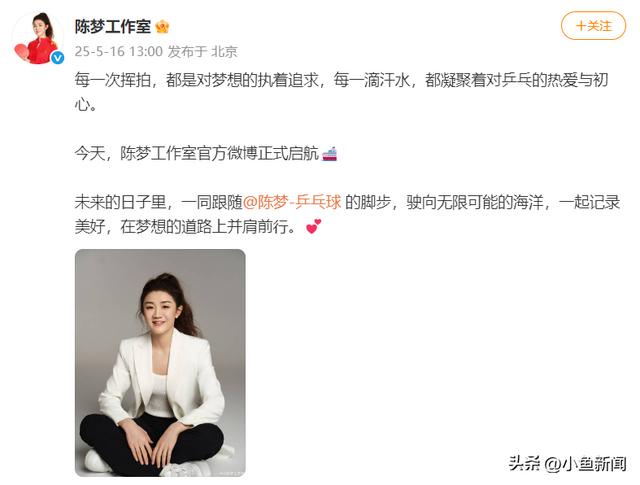Click the 心。 text on the second line
This screenshot has height=485, width=640.
[x=86, y=105]
